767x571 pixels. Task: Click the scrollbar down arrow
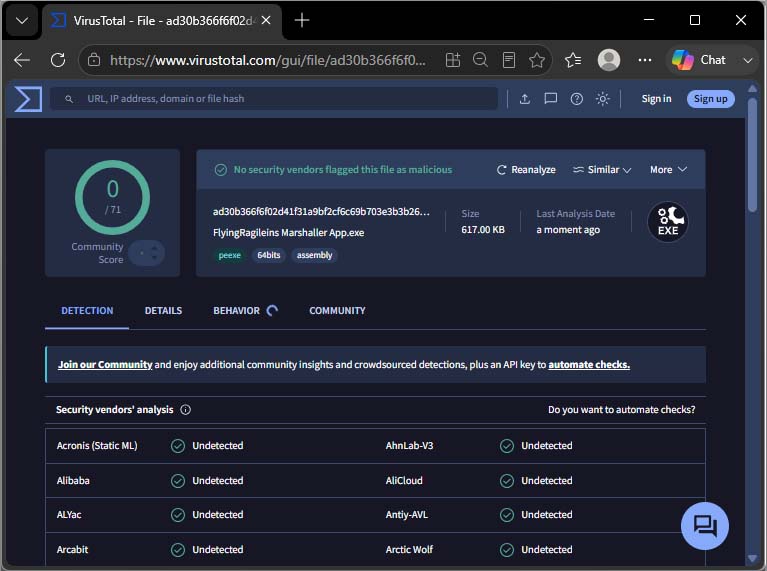point(752,559)
